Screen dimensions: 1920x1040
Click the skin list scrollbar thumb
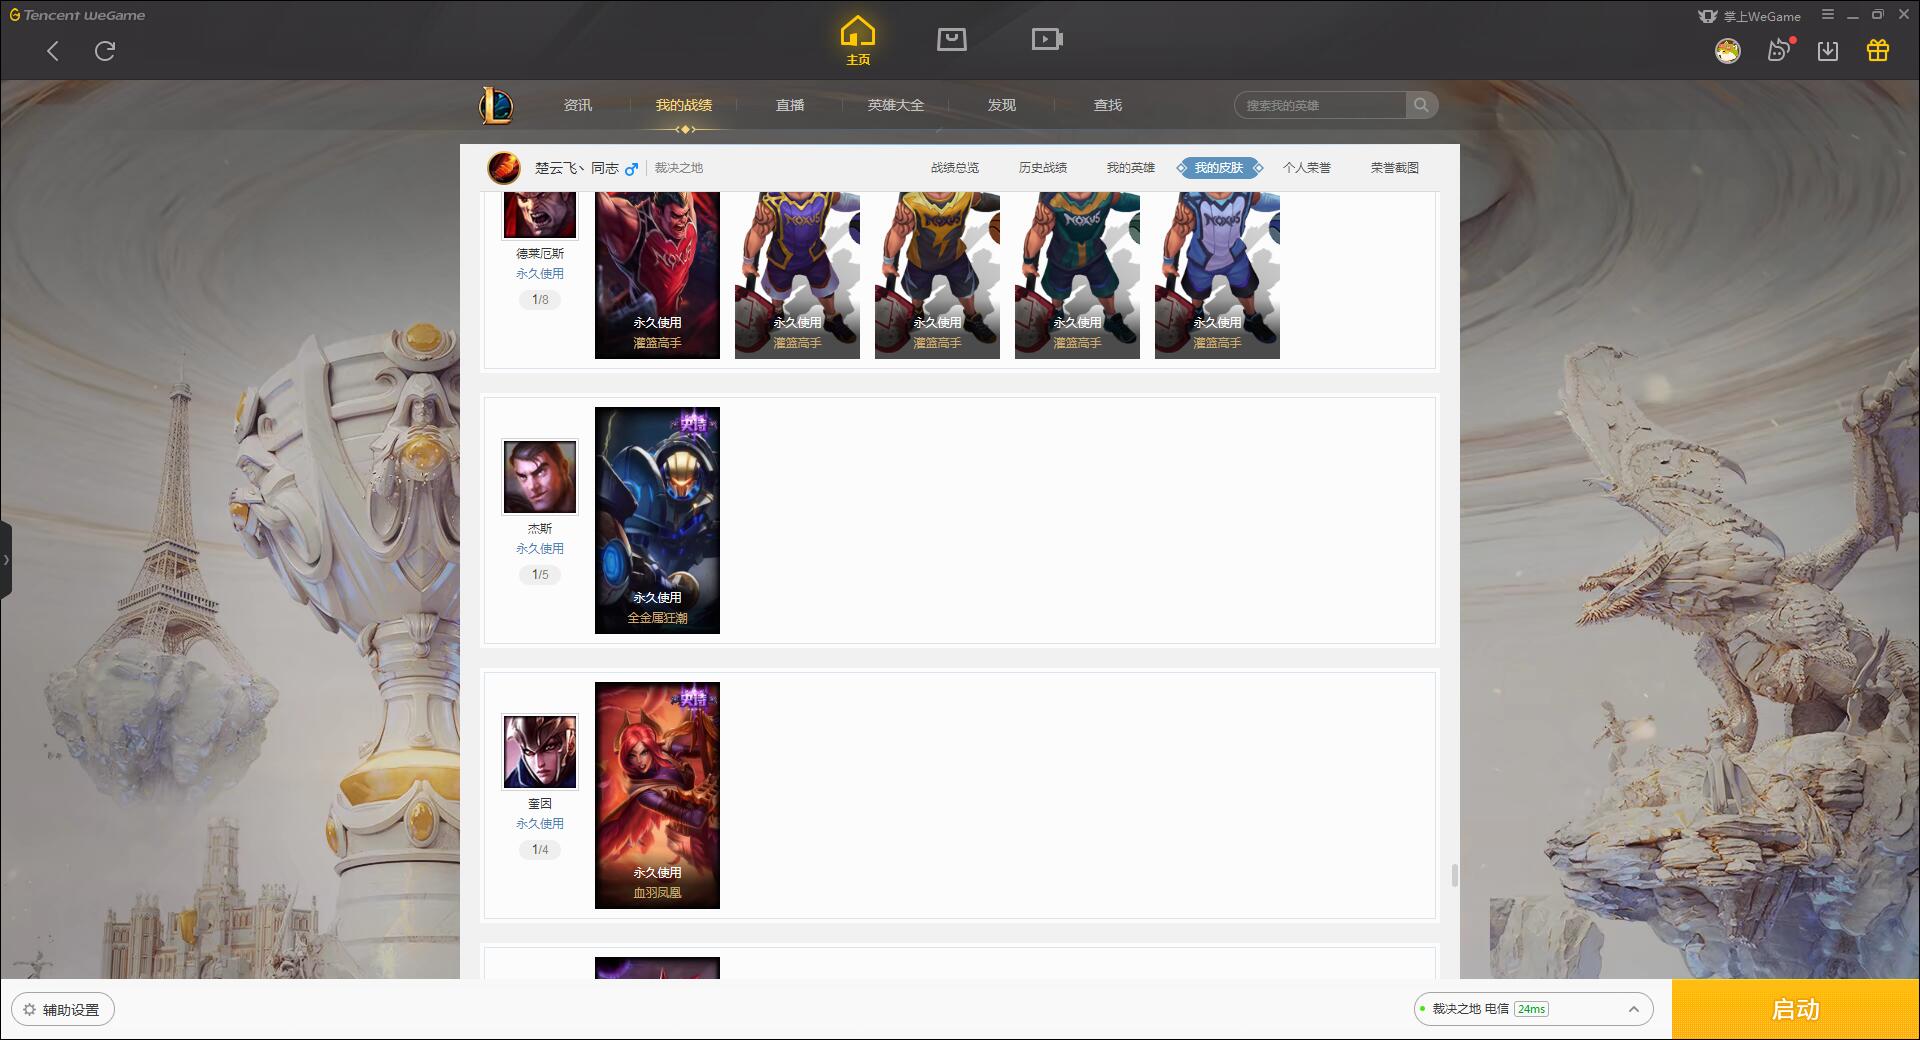tap(1454, 875)
